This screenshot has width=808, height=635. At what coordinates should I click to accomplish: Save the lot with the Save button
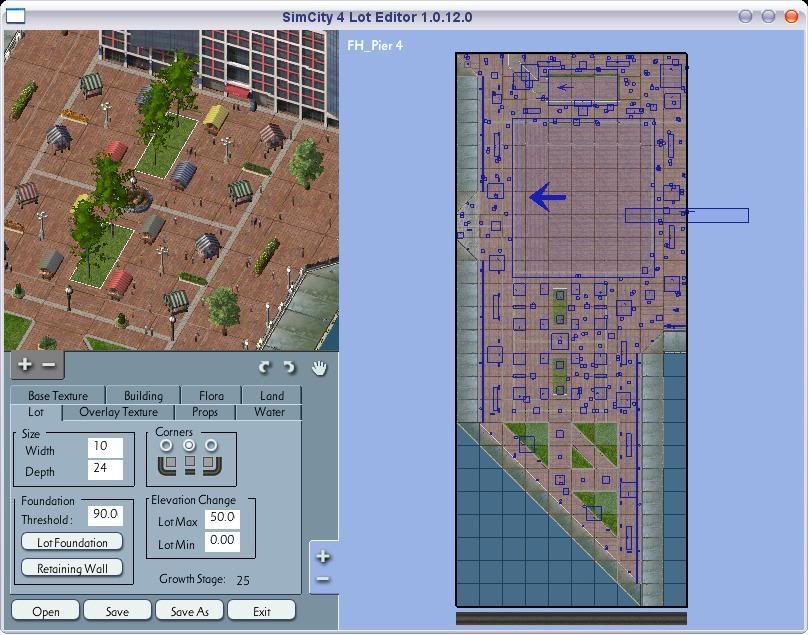pos(117,611)
